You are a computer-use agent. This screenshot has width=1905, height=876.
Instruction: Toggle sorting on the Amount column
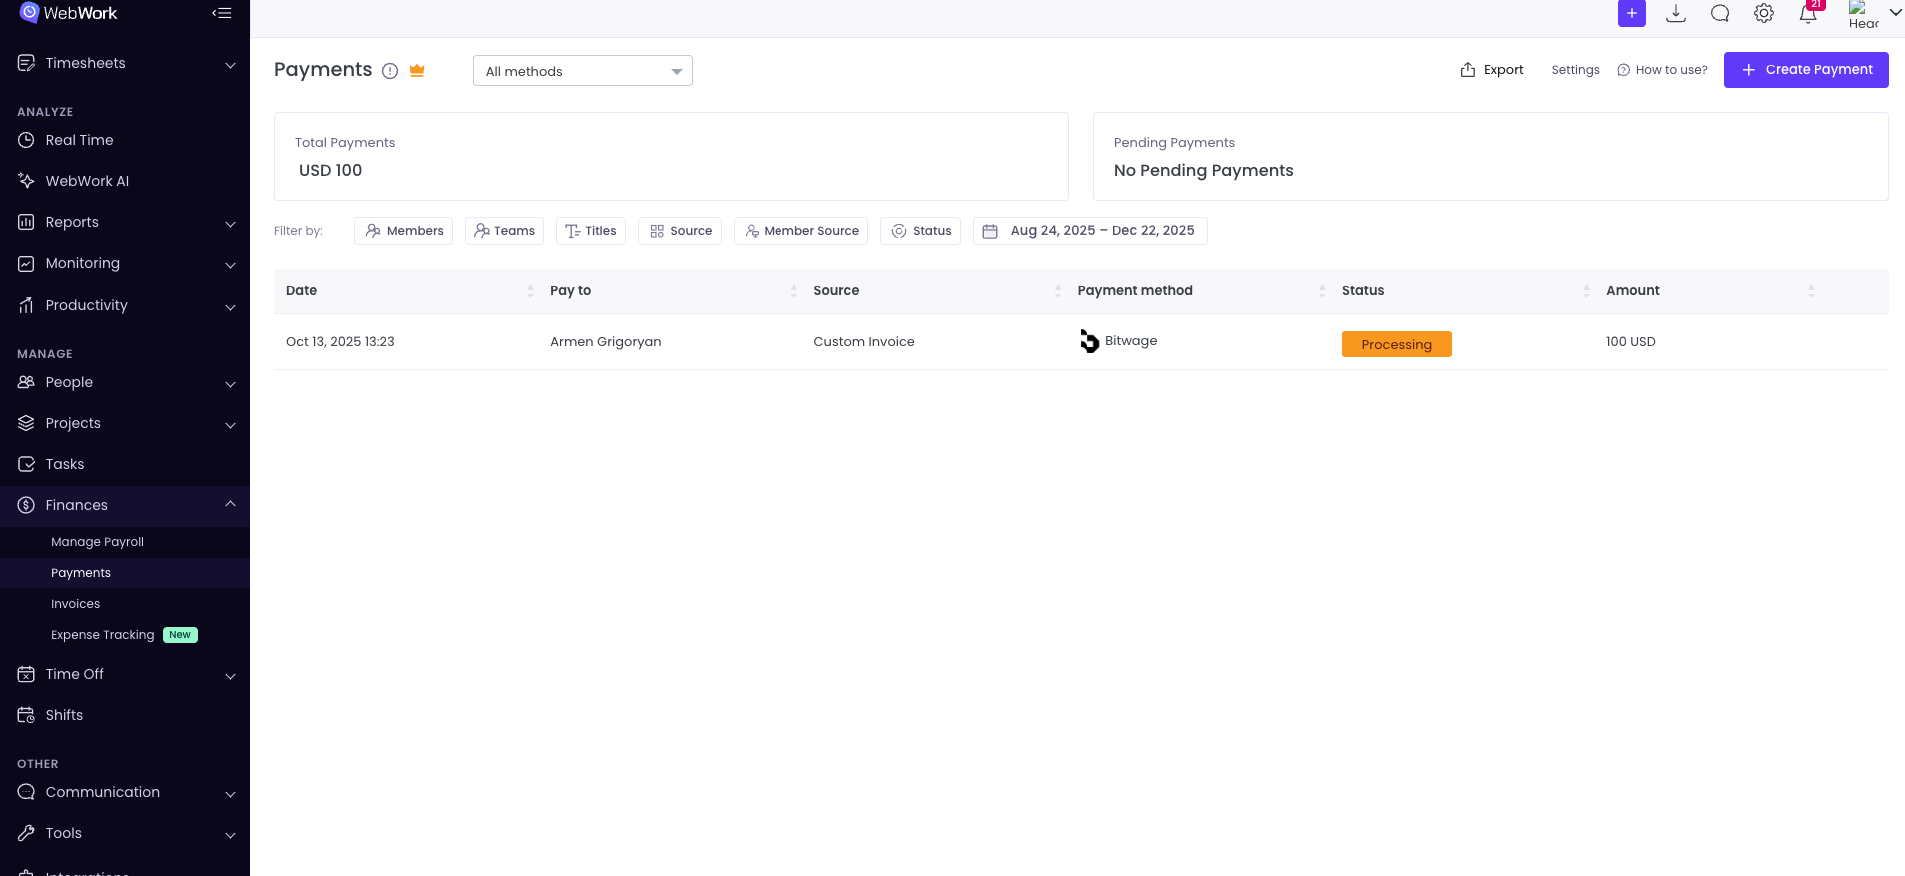[1810, 291]
